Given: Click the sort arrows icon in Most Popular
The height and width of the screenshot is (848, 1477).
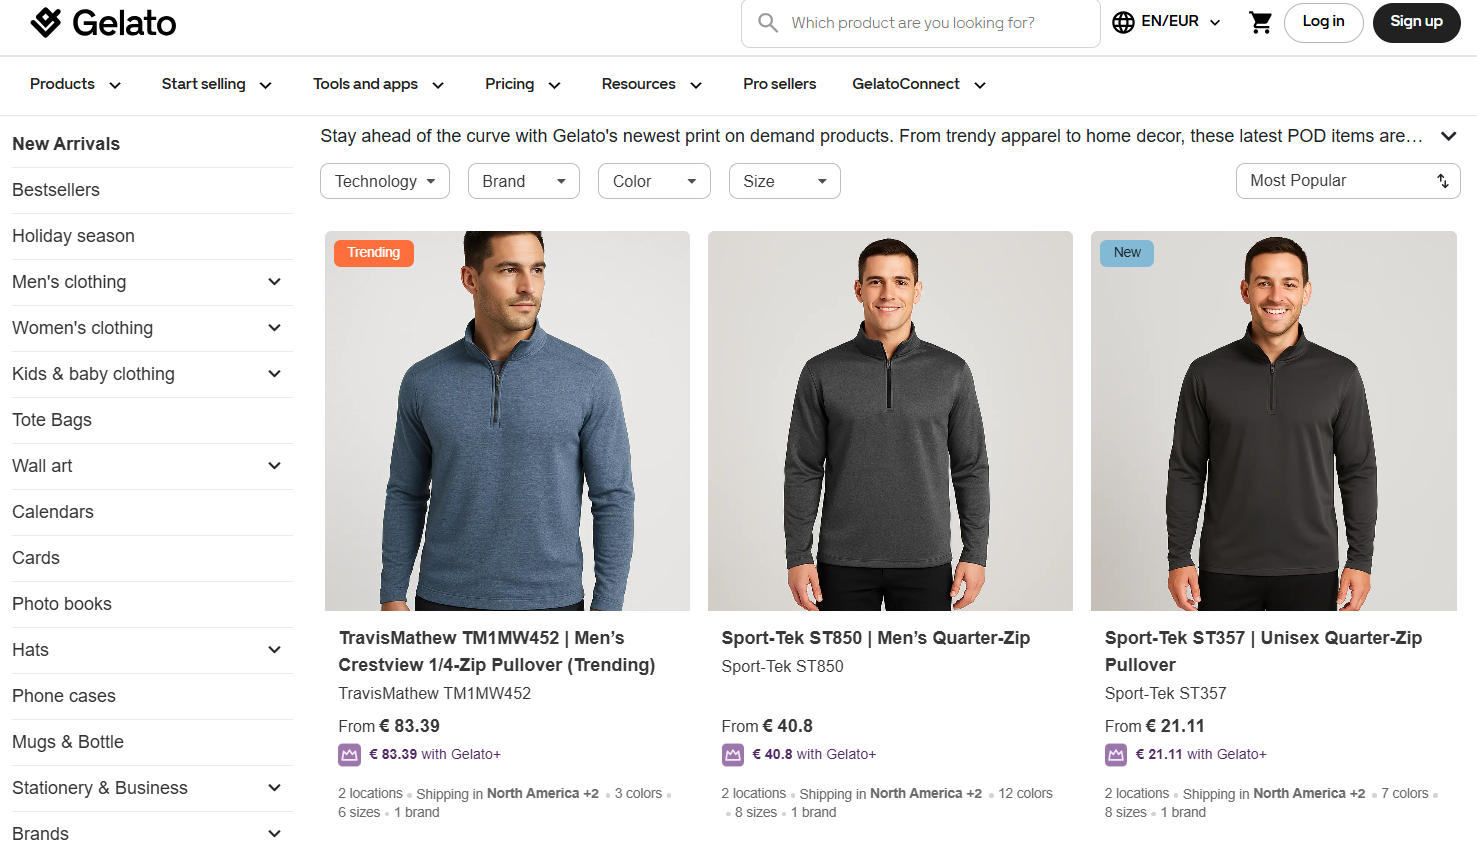Looking at the screenshot, I should click(1442, 181).
